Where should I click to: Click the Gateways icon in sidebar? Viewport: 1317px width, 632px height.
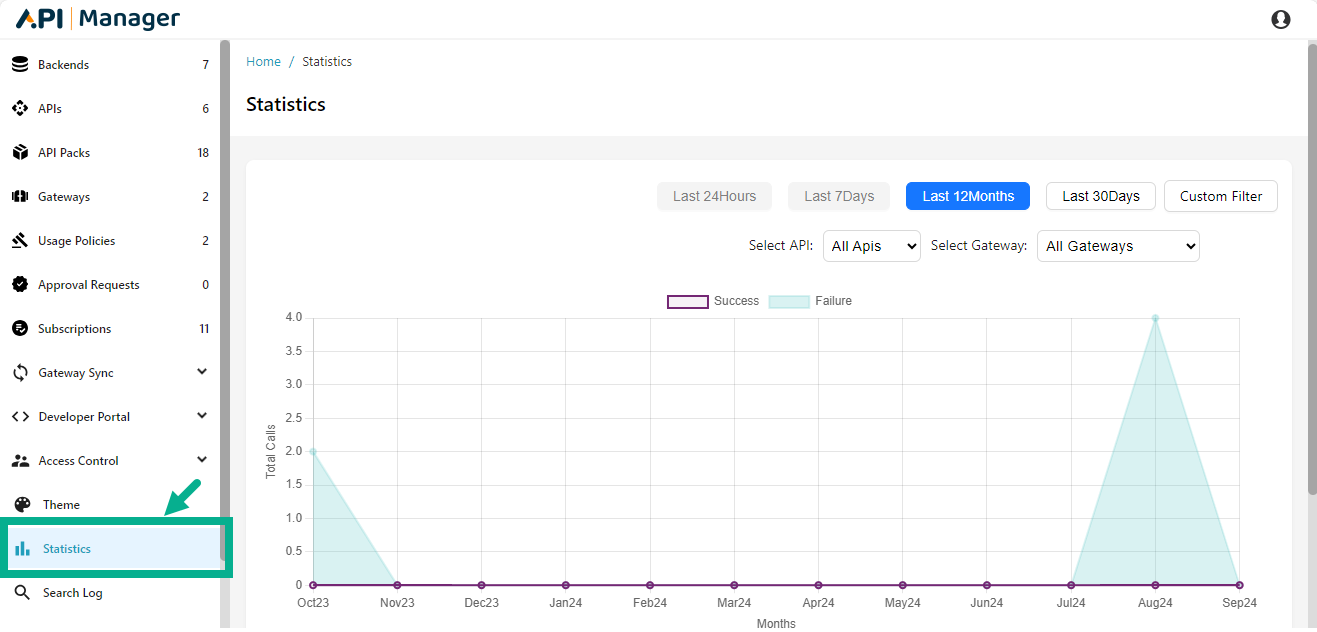point(20,197)
